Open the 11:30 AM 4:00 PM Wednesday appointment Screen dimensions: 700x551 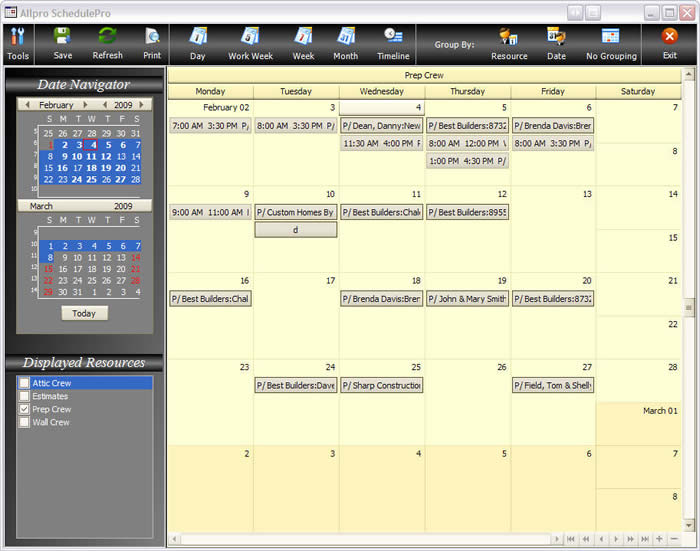click(x=381, y=143)
